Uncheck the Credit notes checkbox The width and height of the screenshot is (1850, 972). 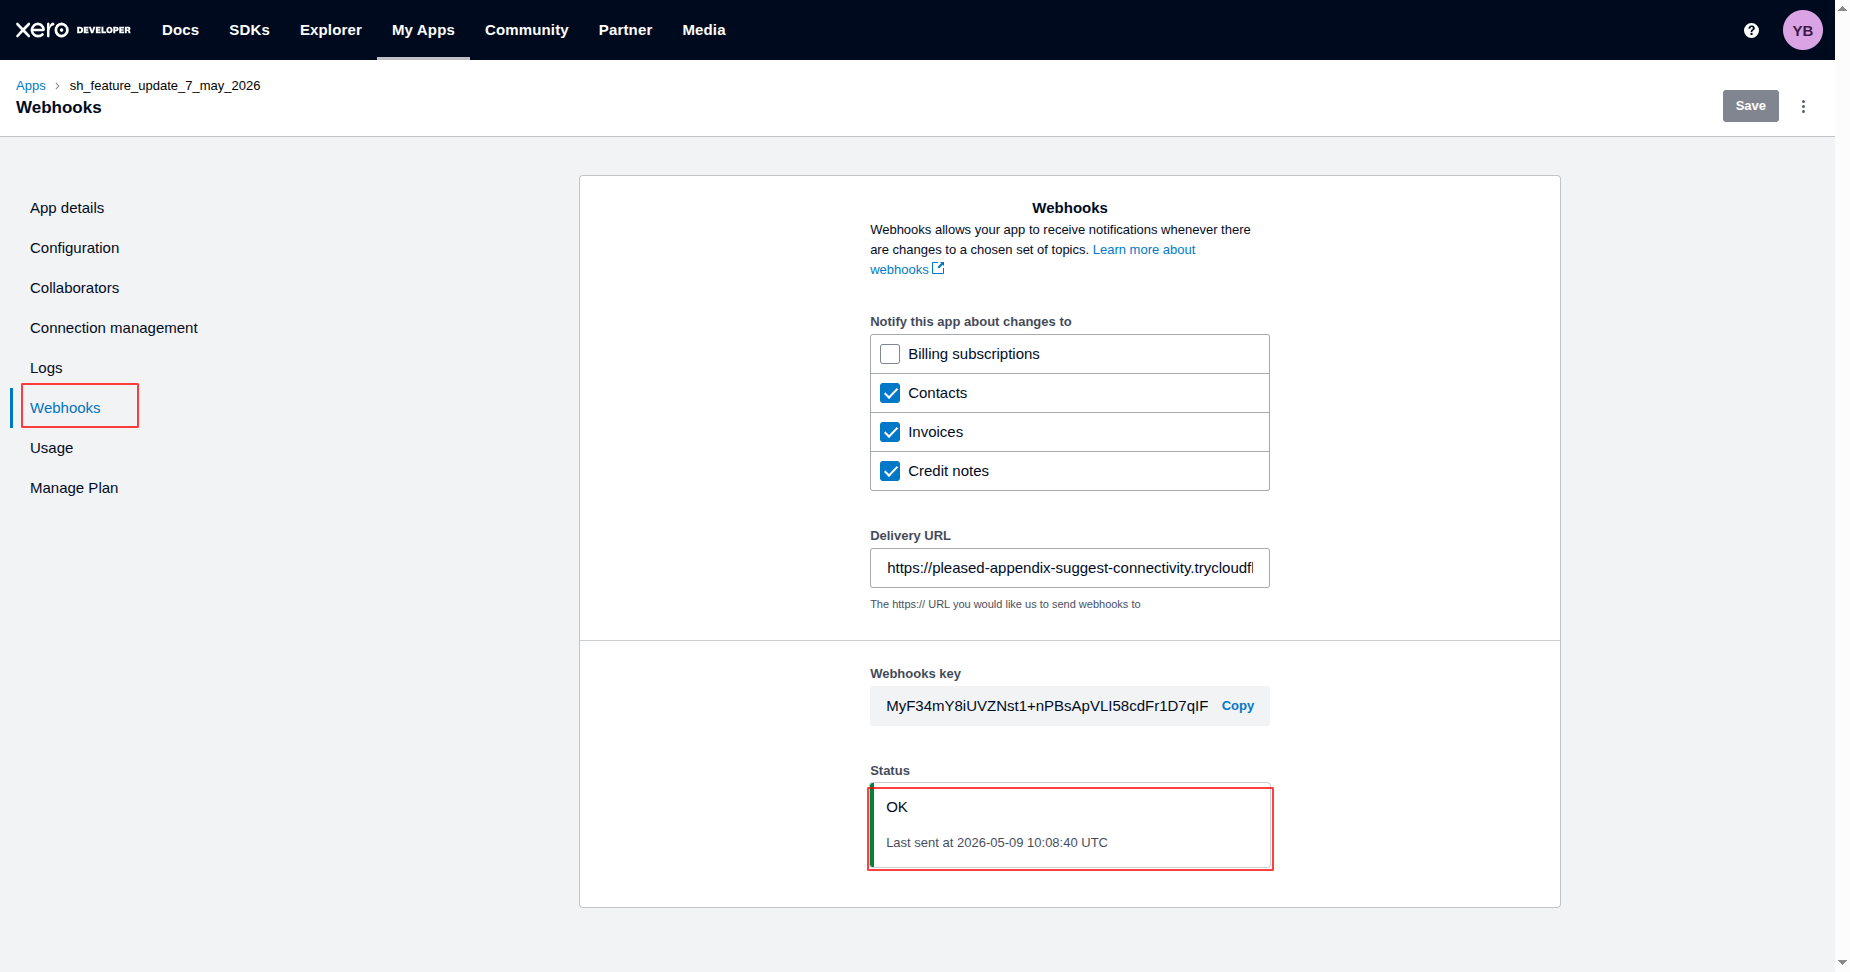pos(890,471)
